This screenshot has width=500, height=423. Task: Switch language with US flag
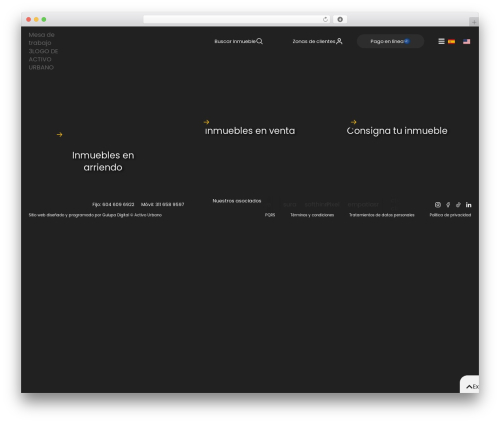[467, 41]
